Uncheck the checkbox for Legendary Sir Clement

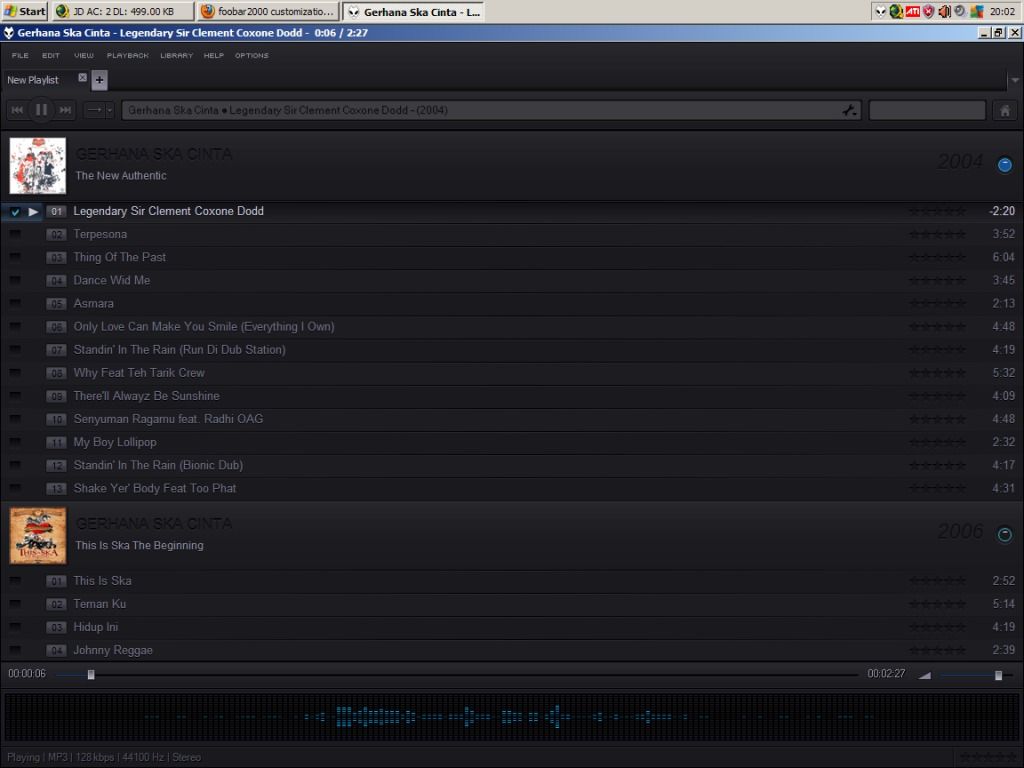tap(15, 212)
